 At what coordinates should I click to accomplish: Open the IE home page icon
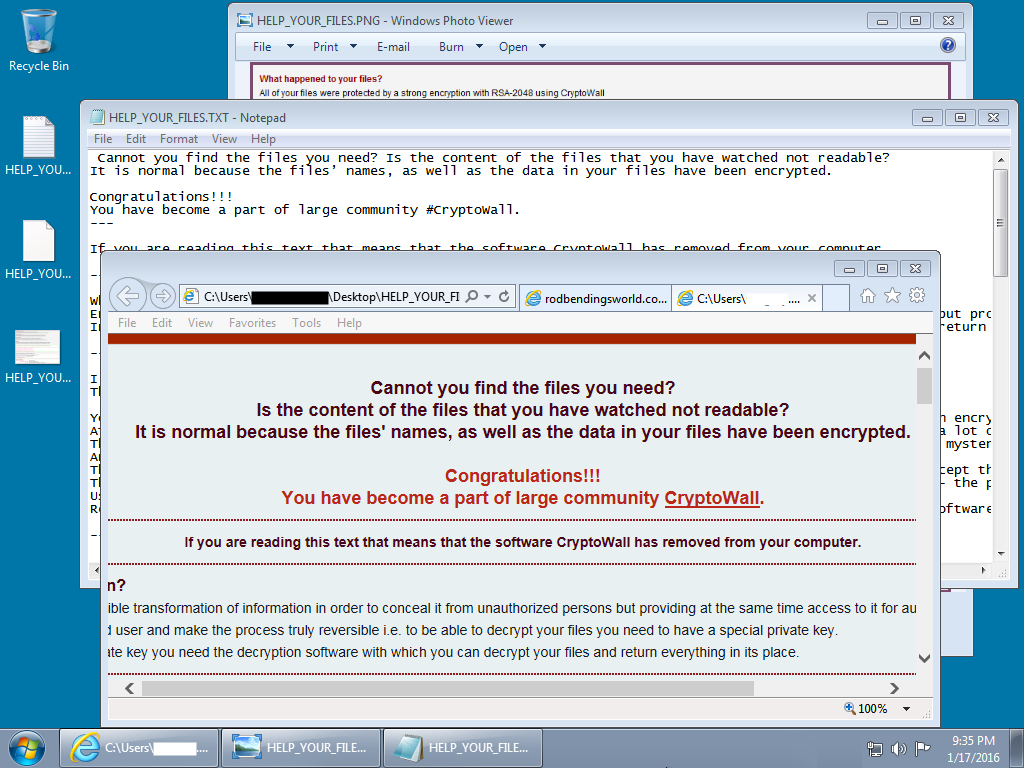868,296
